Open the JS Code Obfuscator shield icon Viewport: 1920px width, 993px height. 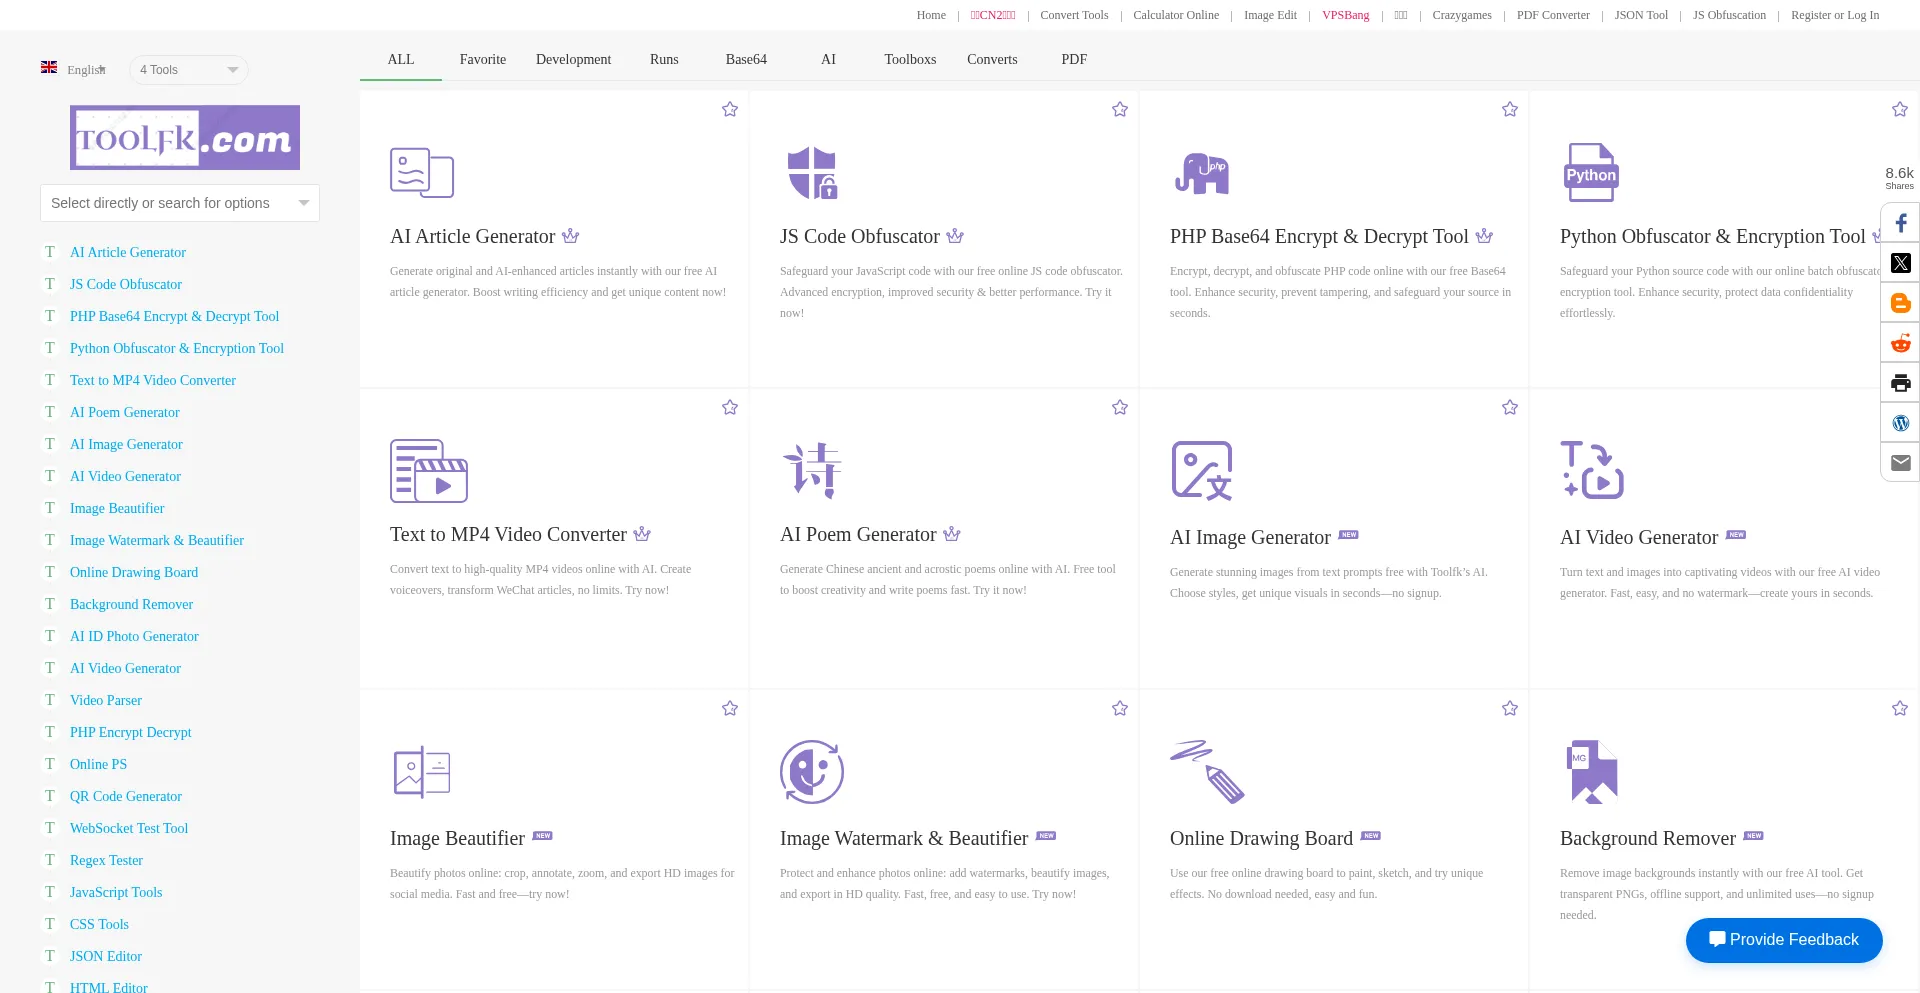(811, 172)
